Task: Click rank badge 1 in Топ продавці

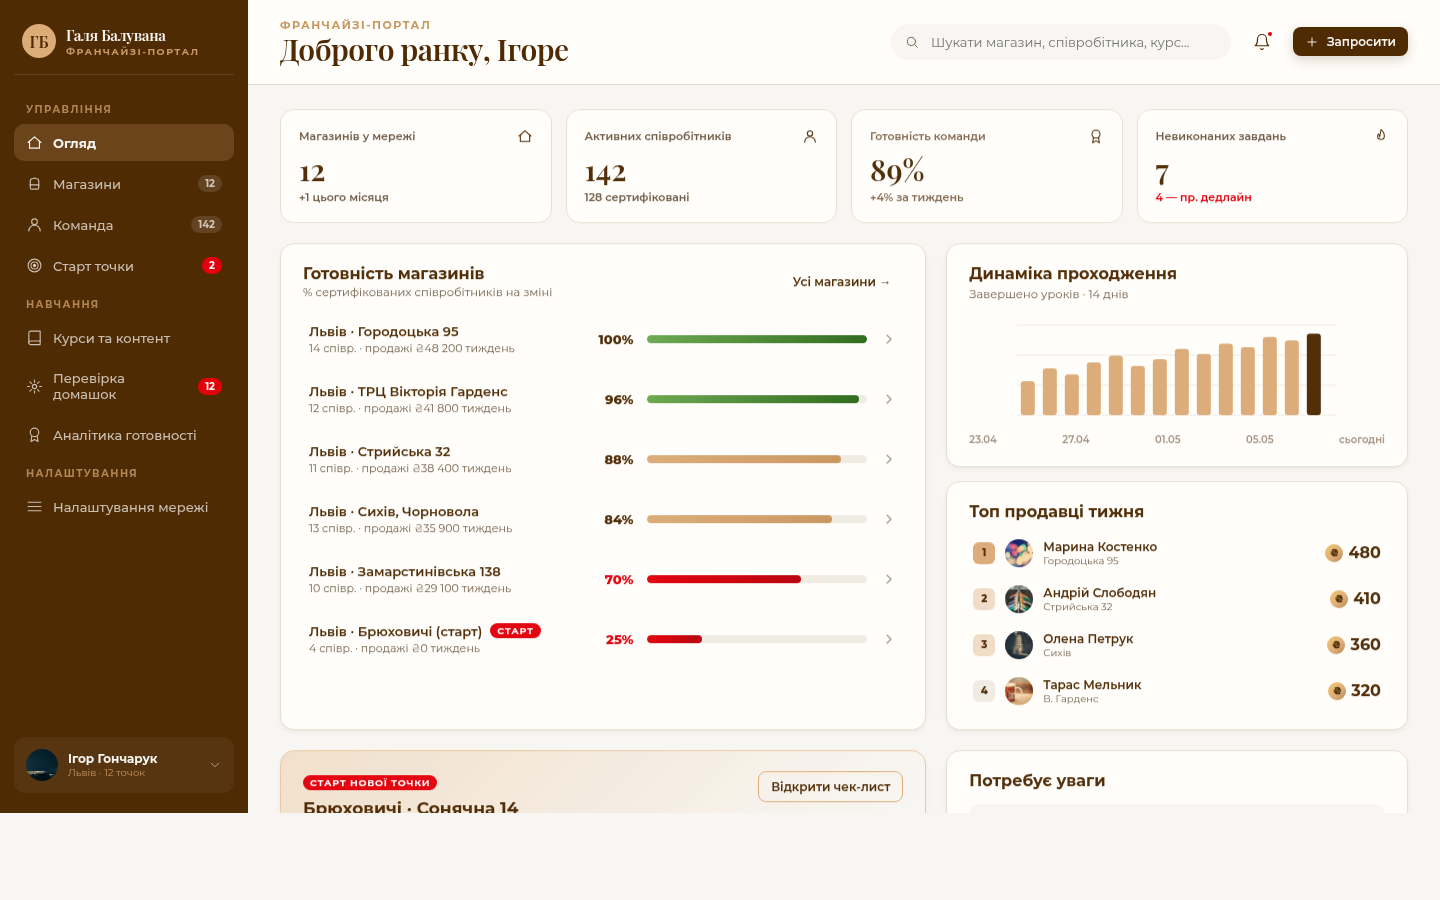Action: [x=984, y=553]
